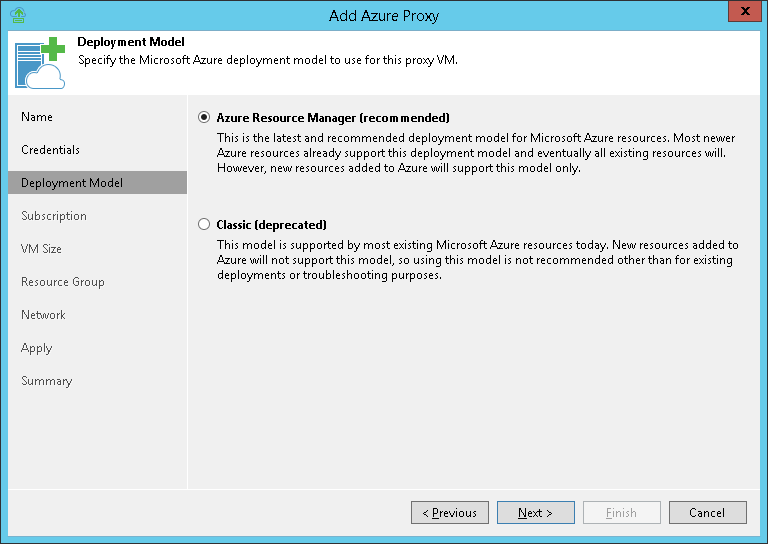Image resolution: width=768 pixels, height=544 pixels.
Task: Cancel the Add Azure Proxy wizard
Action: (707, 513)
